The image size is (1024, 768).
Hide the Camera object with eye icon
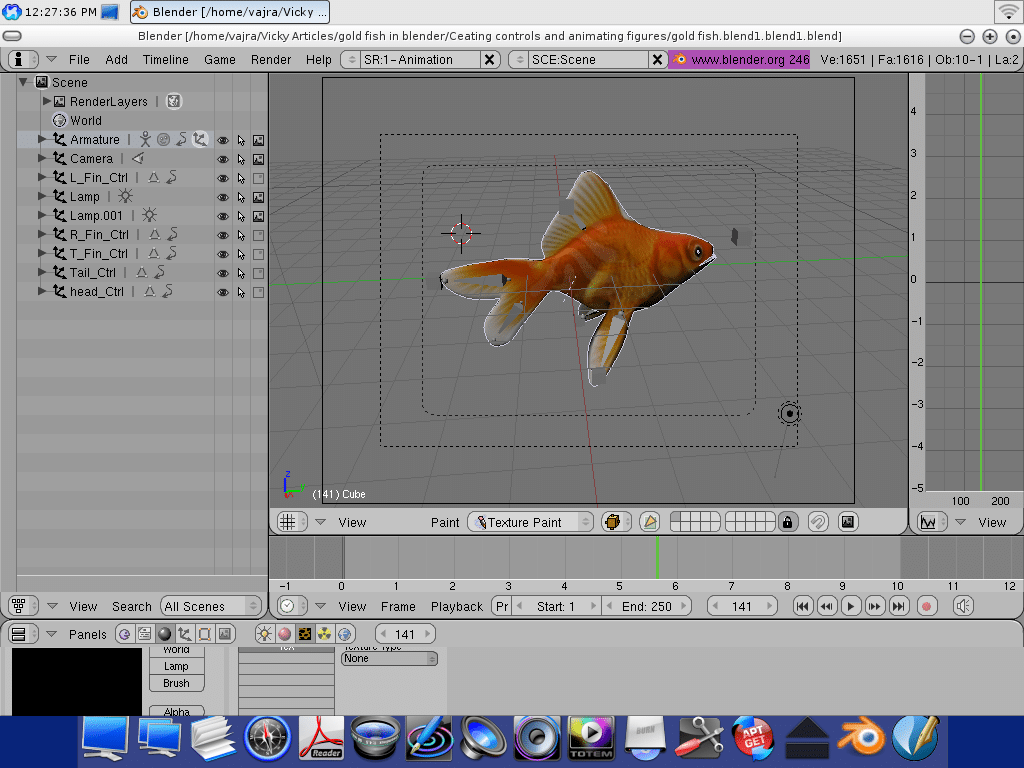(223, 159)
